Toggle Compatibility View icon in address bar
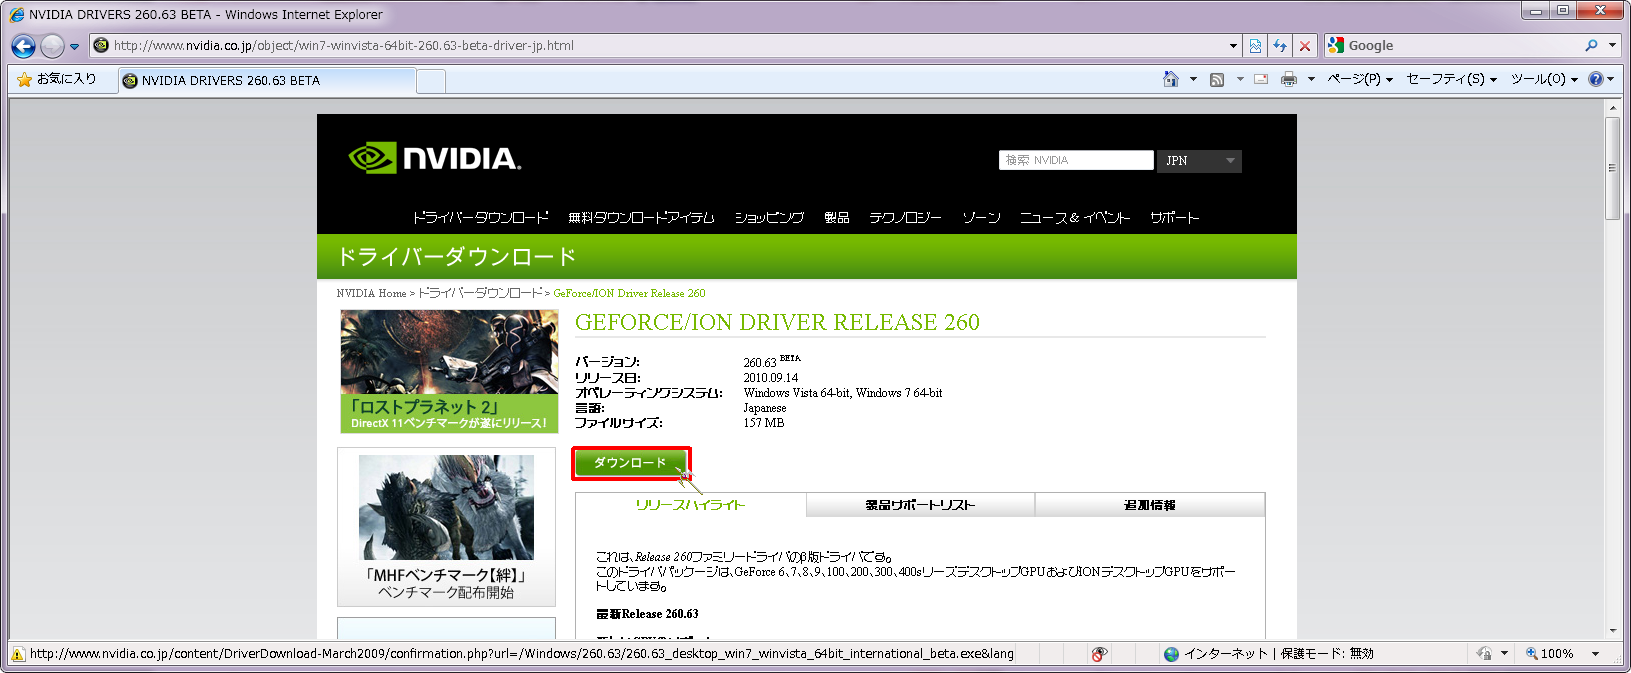Viewport: 1631px width, 673px height. click(1255, 46)
